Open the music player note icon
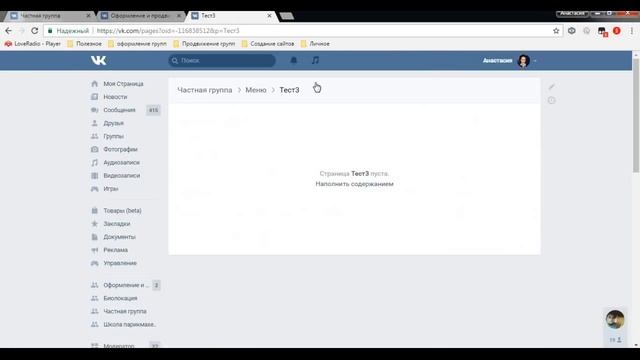Viewport: 640px width, 360px height. [315, 60]
